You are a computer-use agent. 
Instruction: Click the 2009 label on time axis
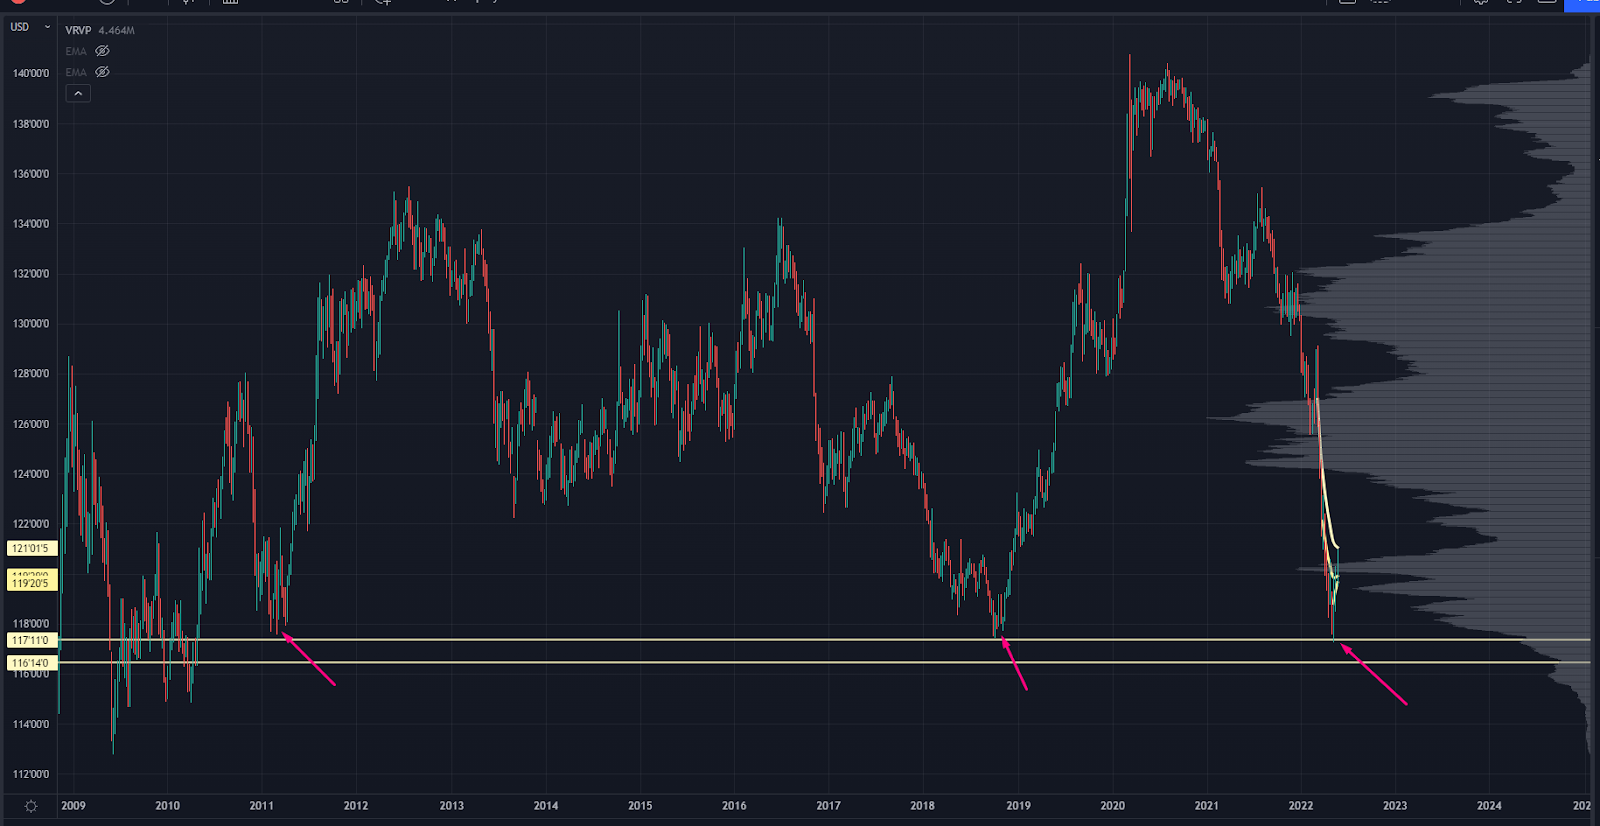(x=73, y=806)
